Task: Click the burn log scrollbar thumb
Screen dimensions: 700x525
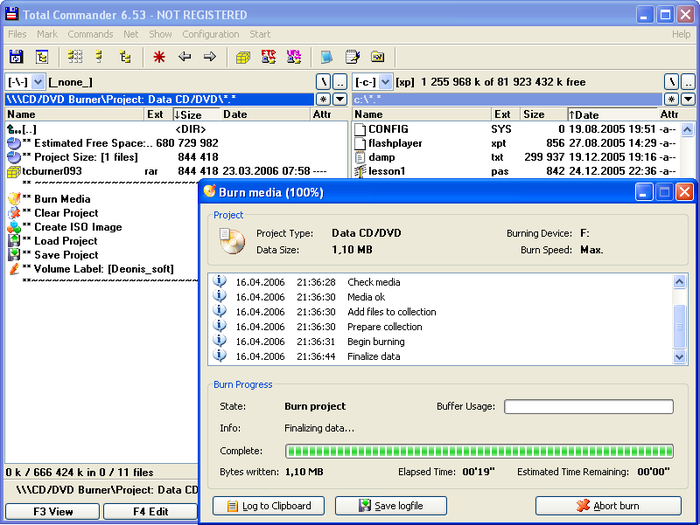Action: [679, 326]
